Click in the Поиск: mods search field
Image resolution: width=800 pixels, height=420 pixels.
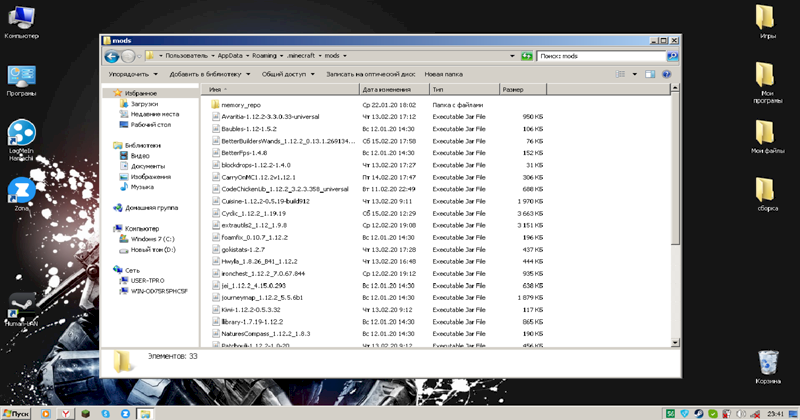[600, 56]
